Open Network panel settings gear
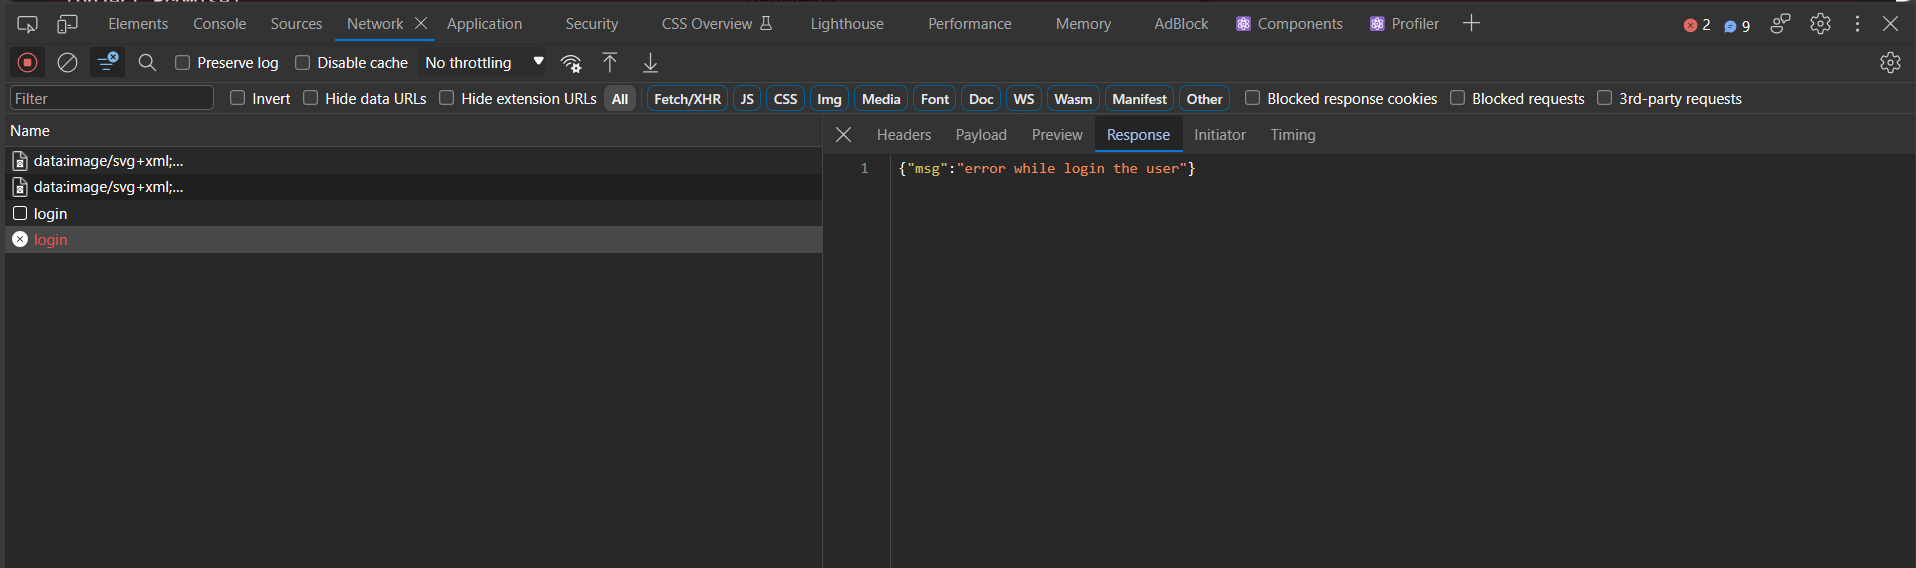This screenshot has height=568, width=1916. (x=1890, y=63)
